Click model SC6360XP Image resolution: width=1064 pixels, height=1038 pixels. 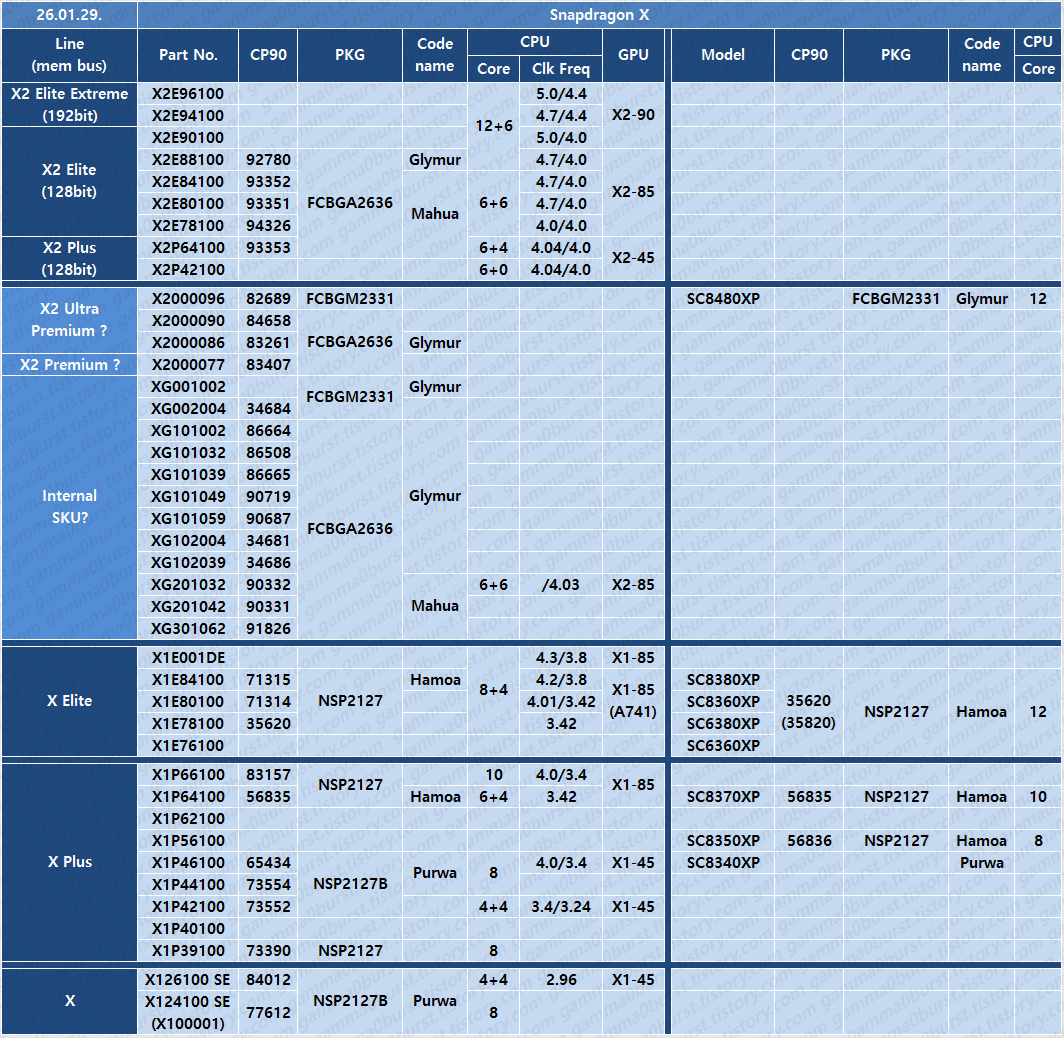point(723,746)
